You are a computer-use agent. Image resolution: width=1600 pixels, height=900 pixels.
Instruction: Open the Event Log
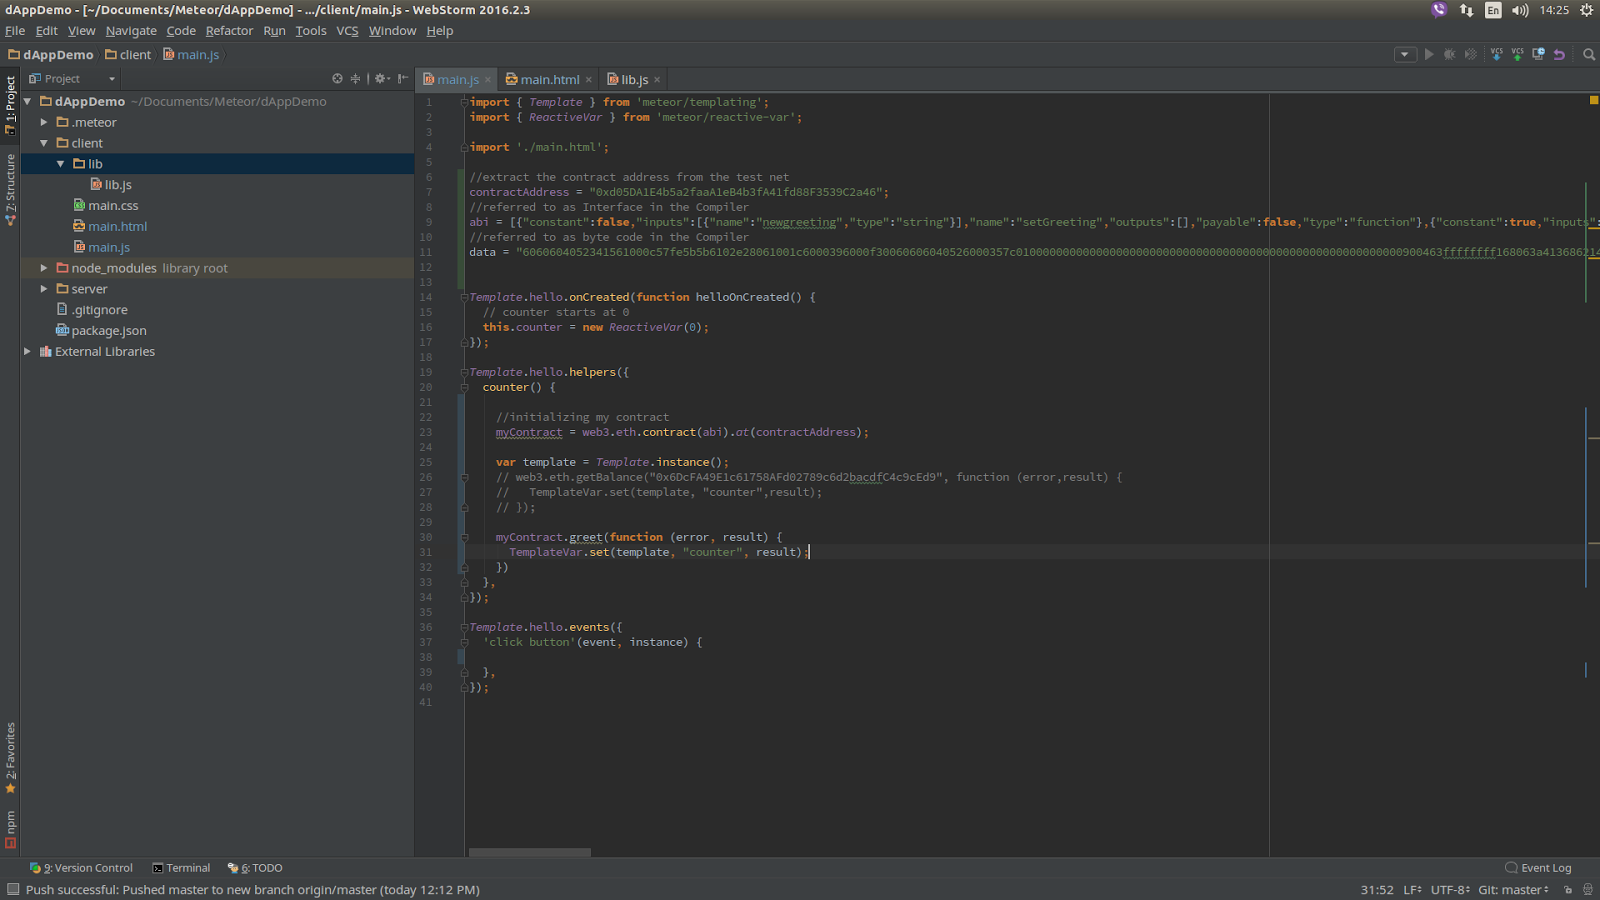tap(1538, 868)
